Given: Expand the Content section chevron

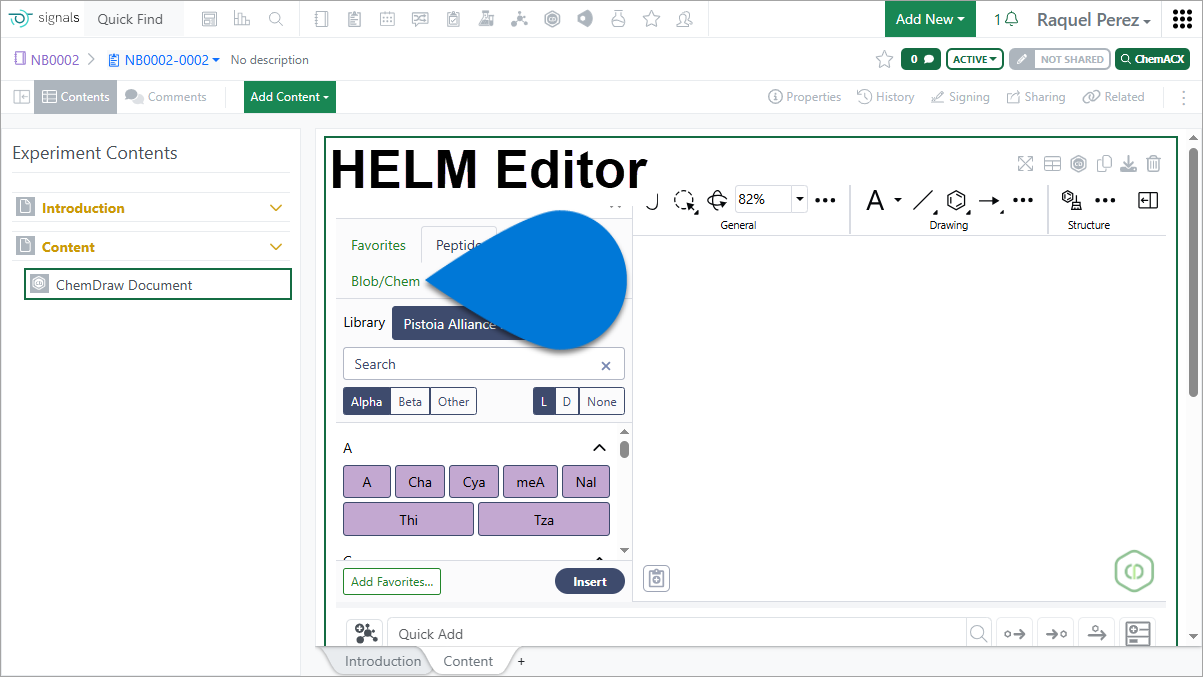Looking at the screenshot, I should click(277, 247).
